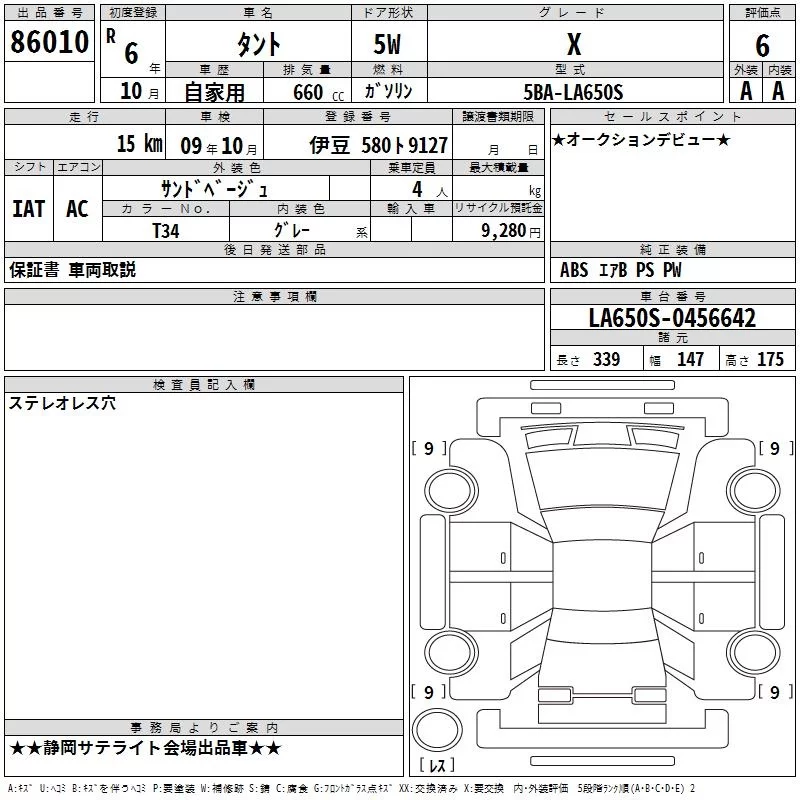Select the car name タント field
Image resolution: width=800 pixels, height=800 pixels.
pos(258,45)
